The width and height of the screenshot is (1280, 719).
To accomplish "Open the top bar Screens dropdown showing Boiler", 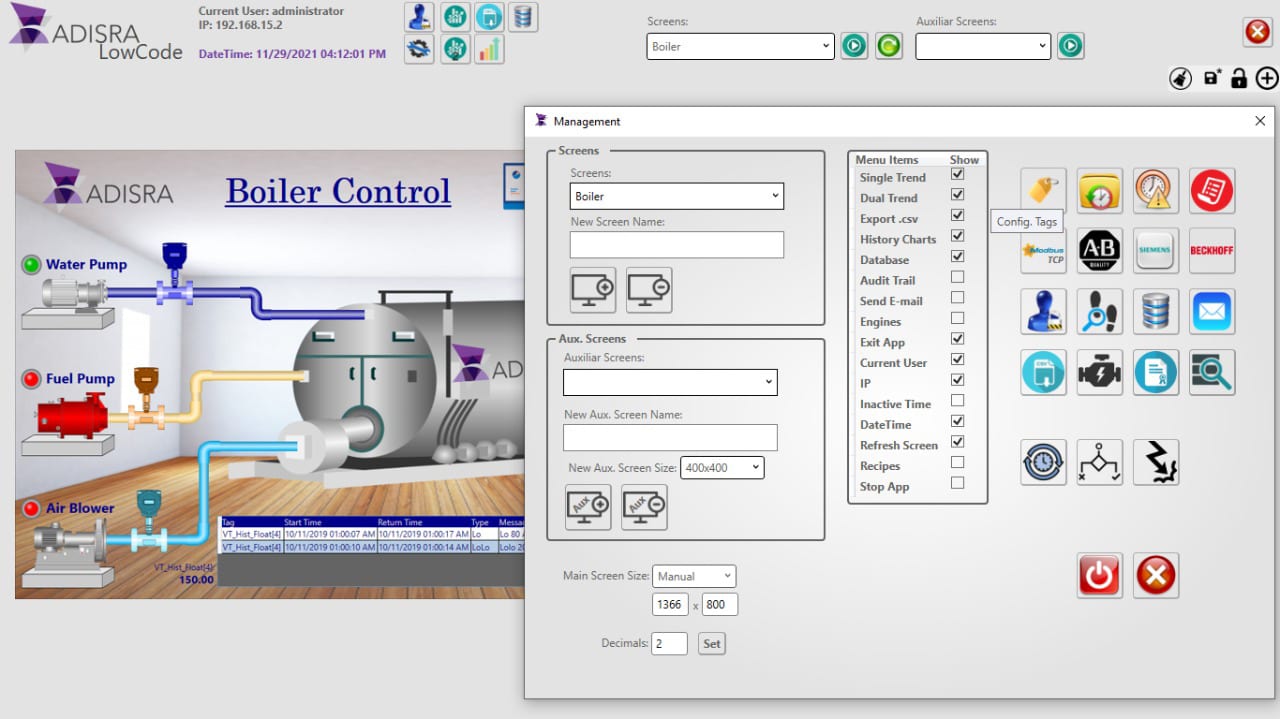I will (x=740, y=46).
